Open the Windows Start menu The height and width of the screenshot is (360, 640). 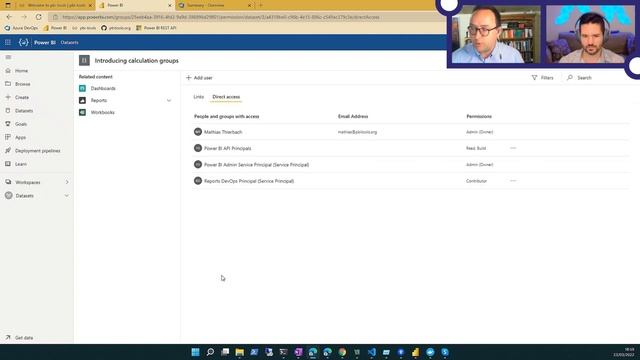click(x=196, y=352)
